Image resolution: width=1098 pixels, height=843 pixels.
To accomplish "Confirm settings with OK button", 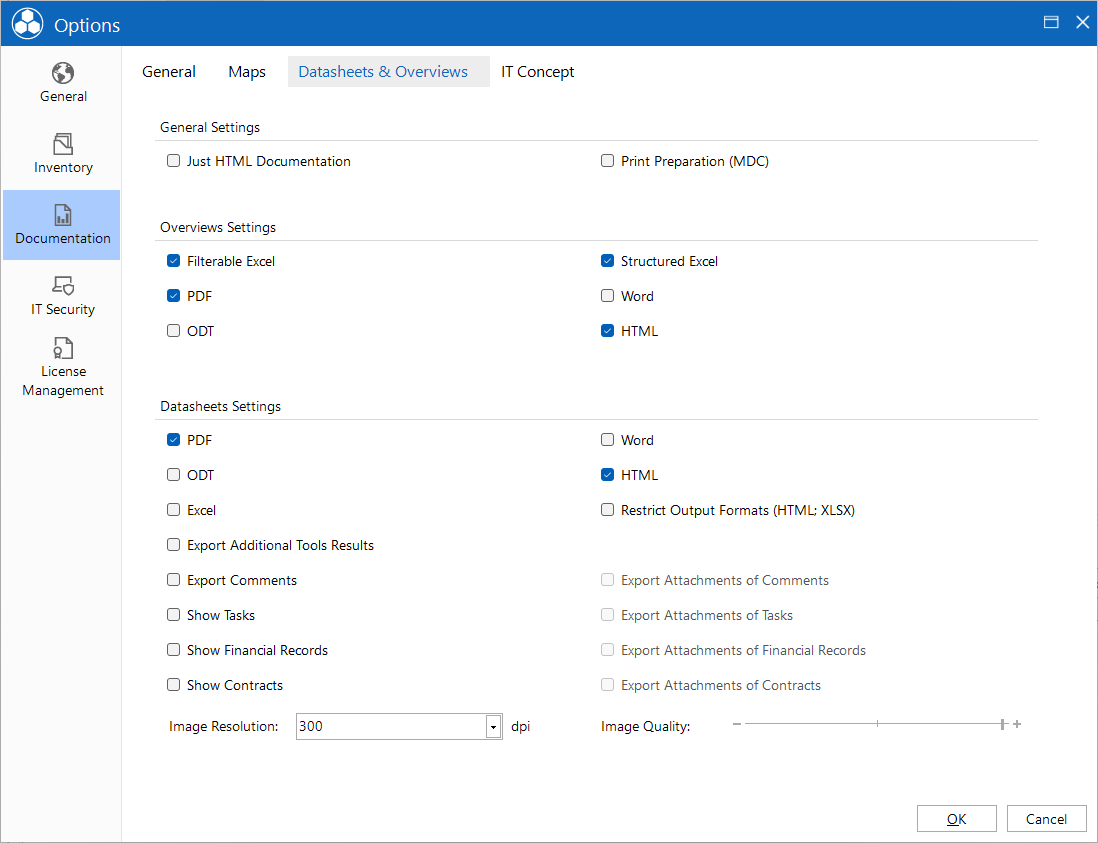I will 957,819.
